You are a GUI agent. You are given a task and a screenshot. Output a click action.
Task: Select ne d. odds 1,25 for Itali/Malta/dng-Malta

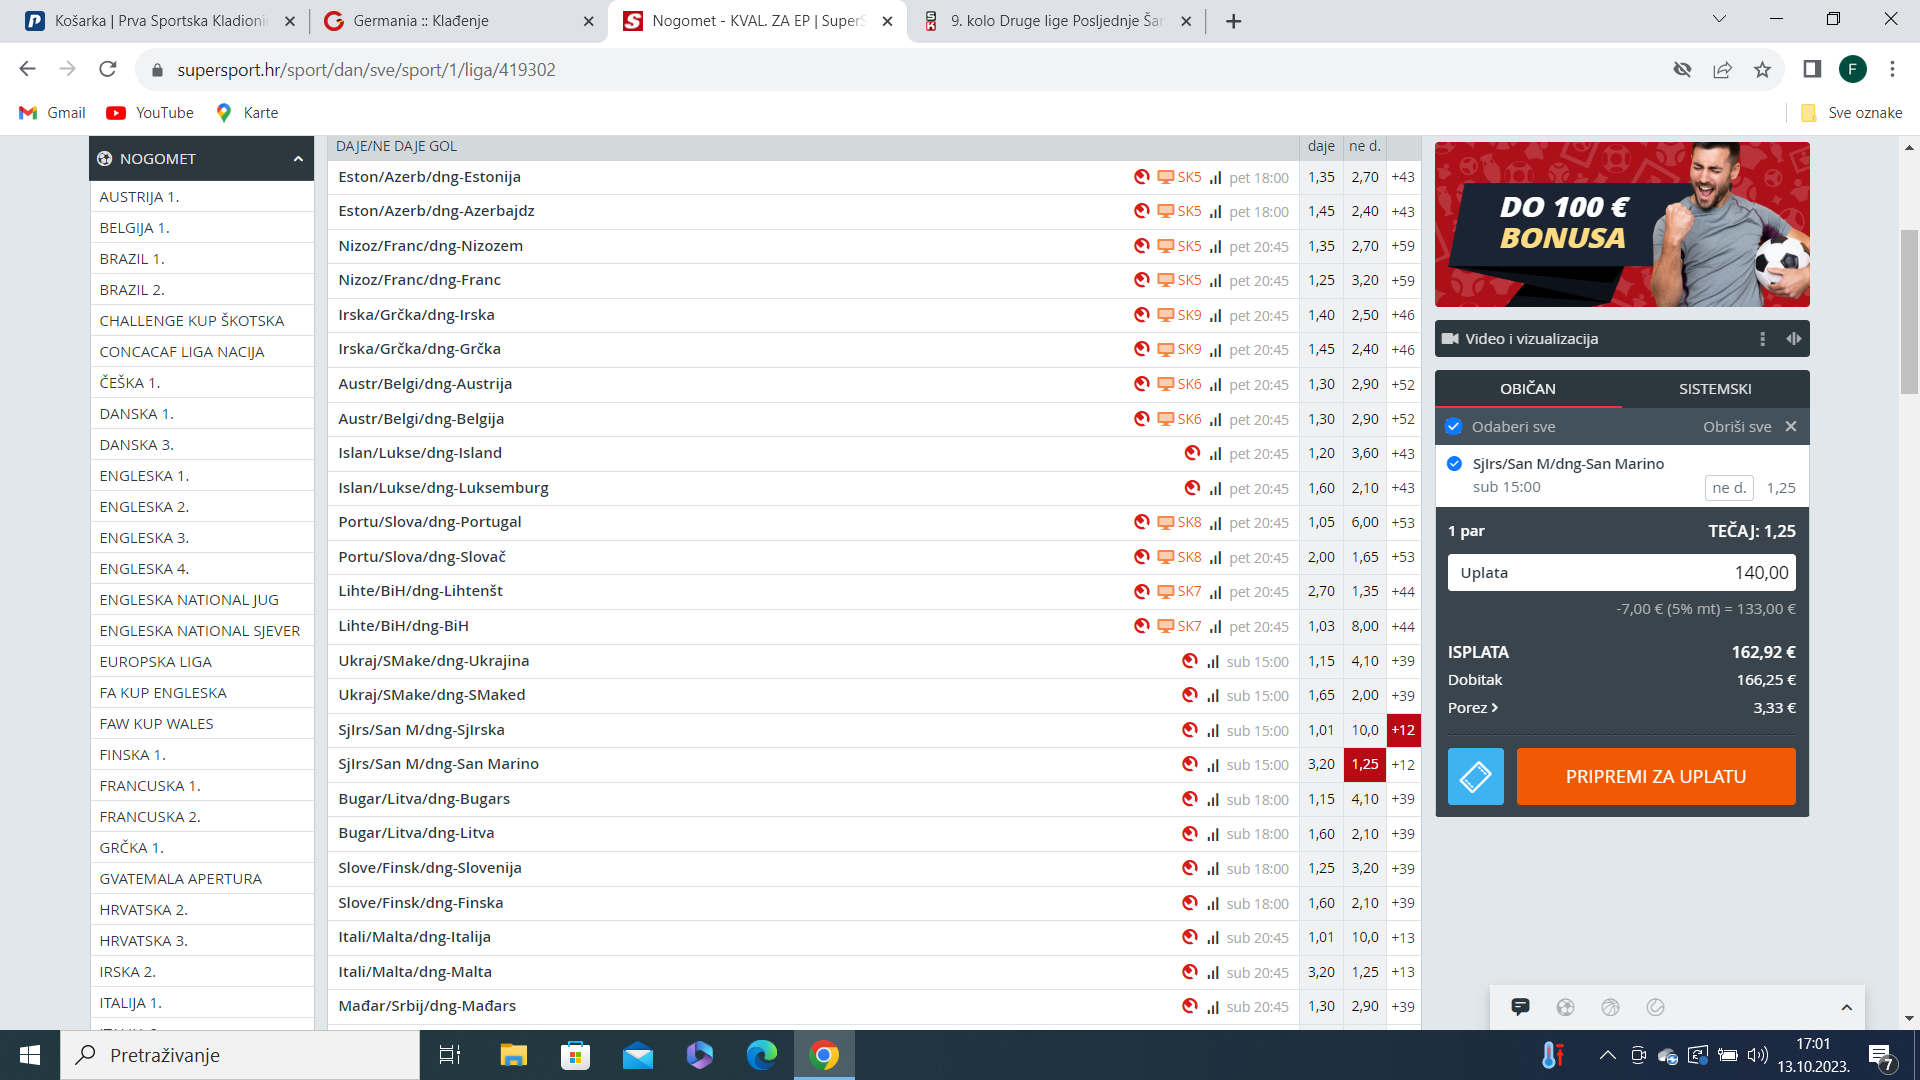(1364, 972)
